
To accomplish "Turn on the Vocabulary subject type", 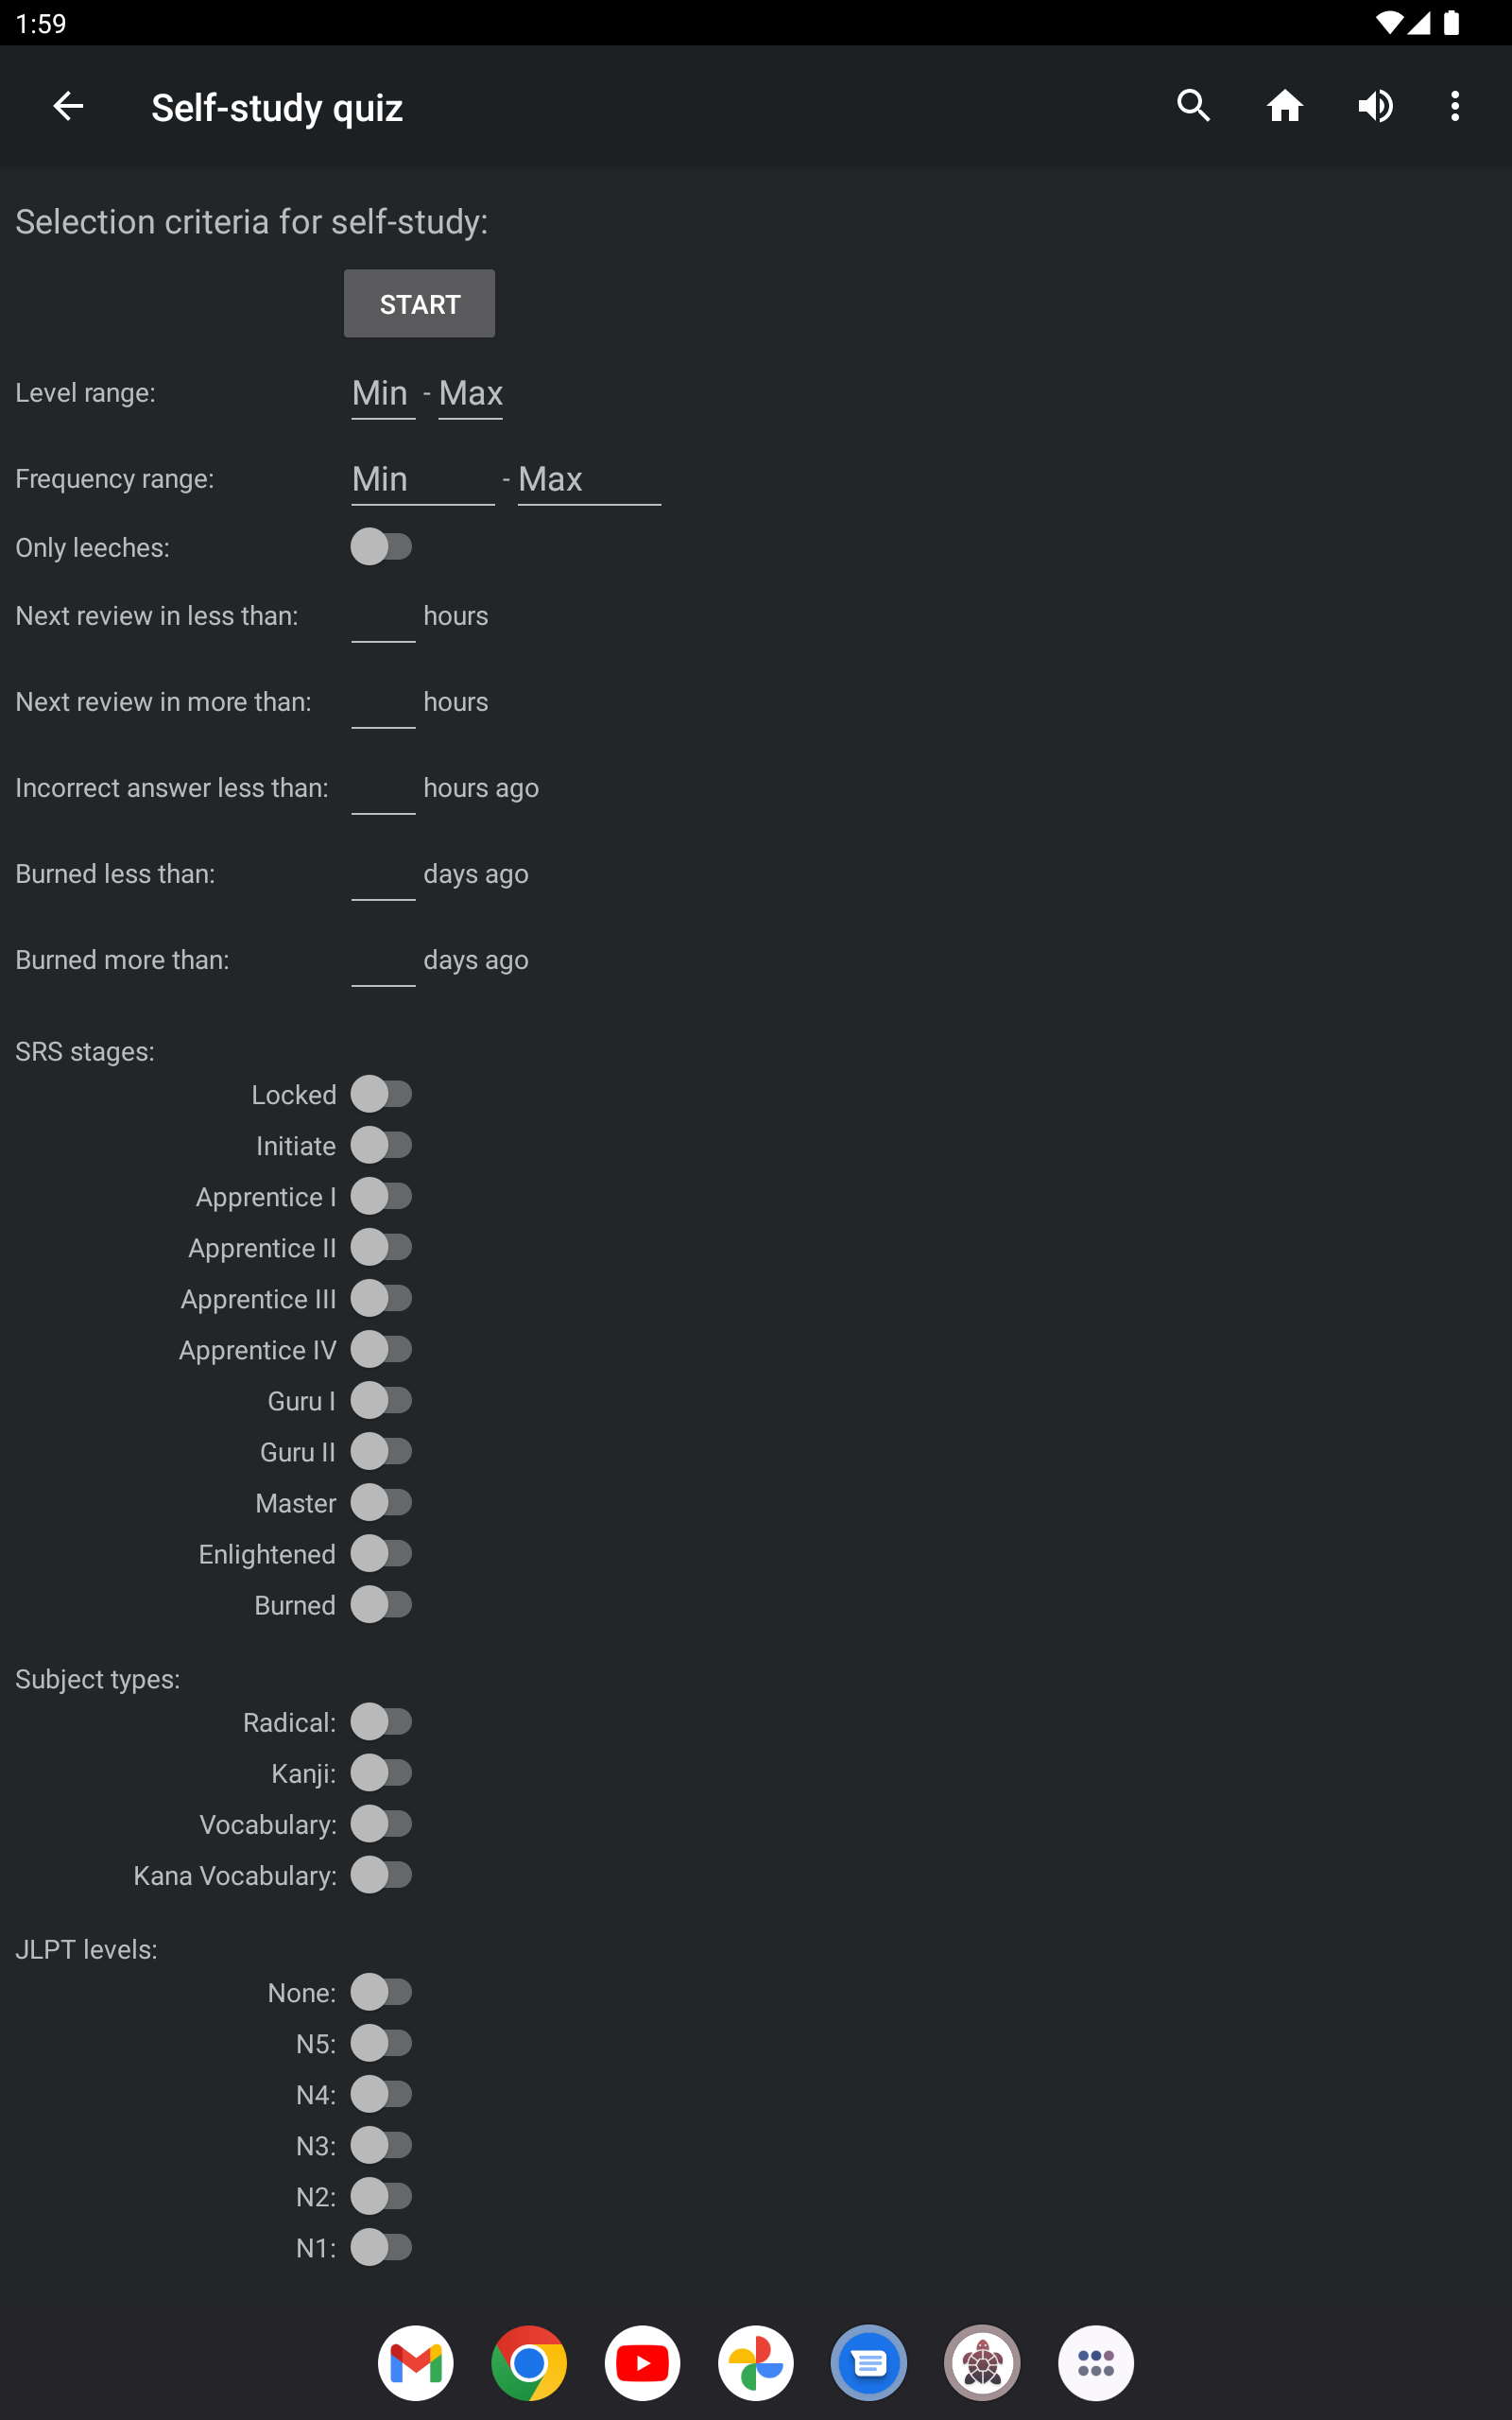I will [382, 1824].
